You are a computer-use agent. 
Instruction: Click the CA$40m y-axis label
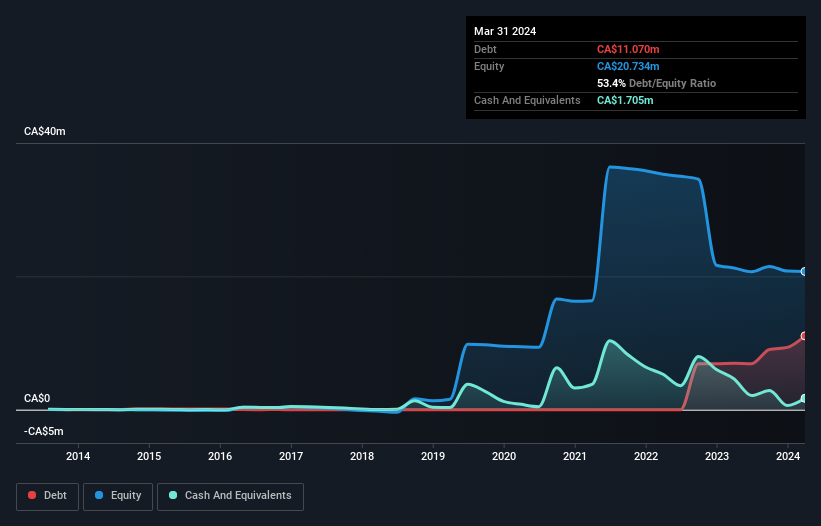45,131
